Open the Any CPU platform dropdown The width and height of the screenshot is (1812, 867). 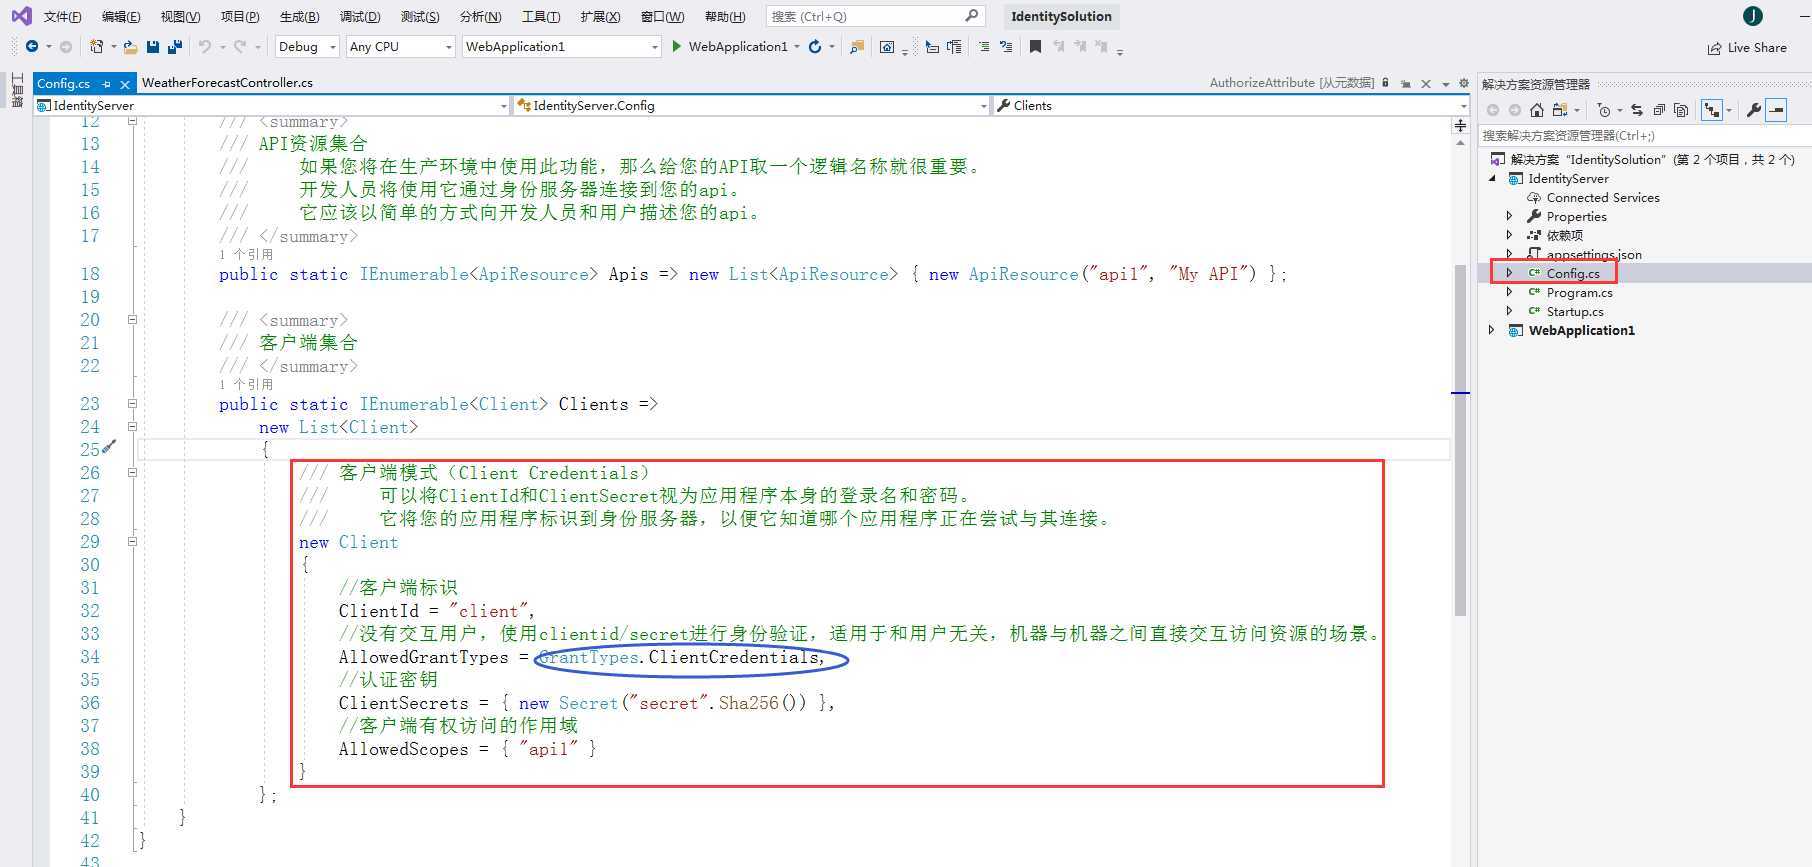click(400, 47)
